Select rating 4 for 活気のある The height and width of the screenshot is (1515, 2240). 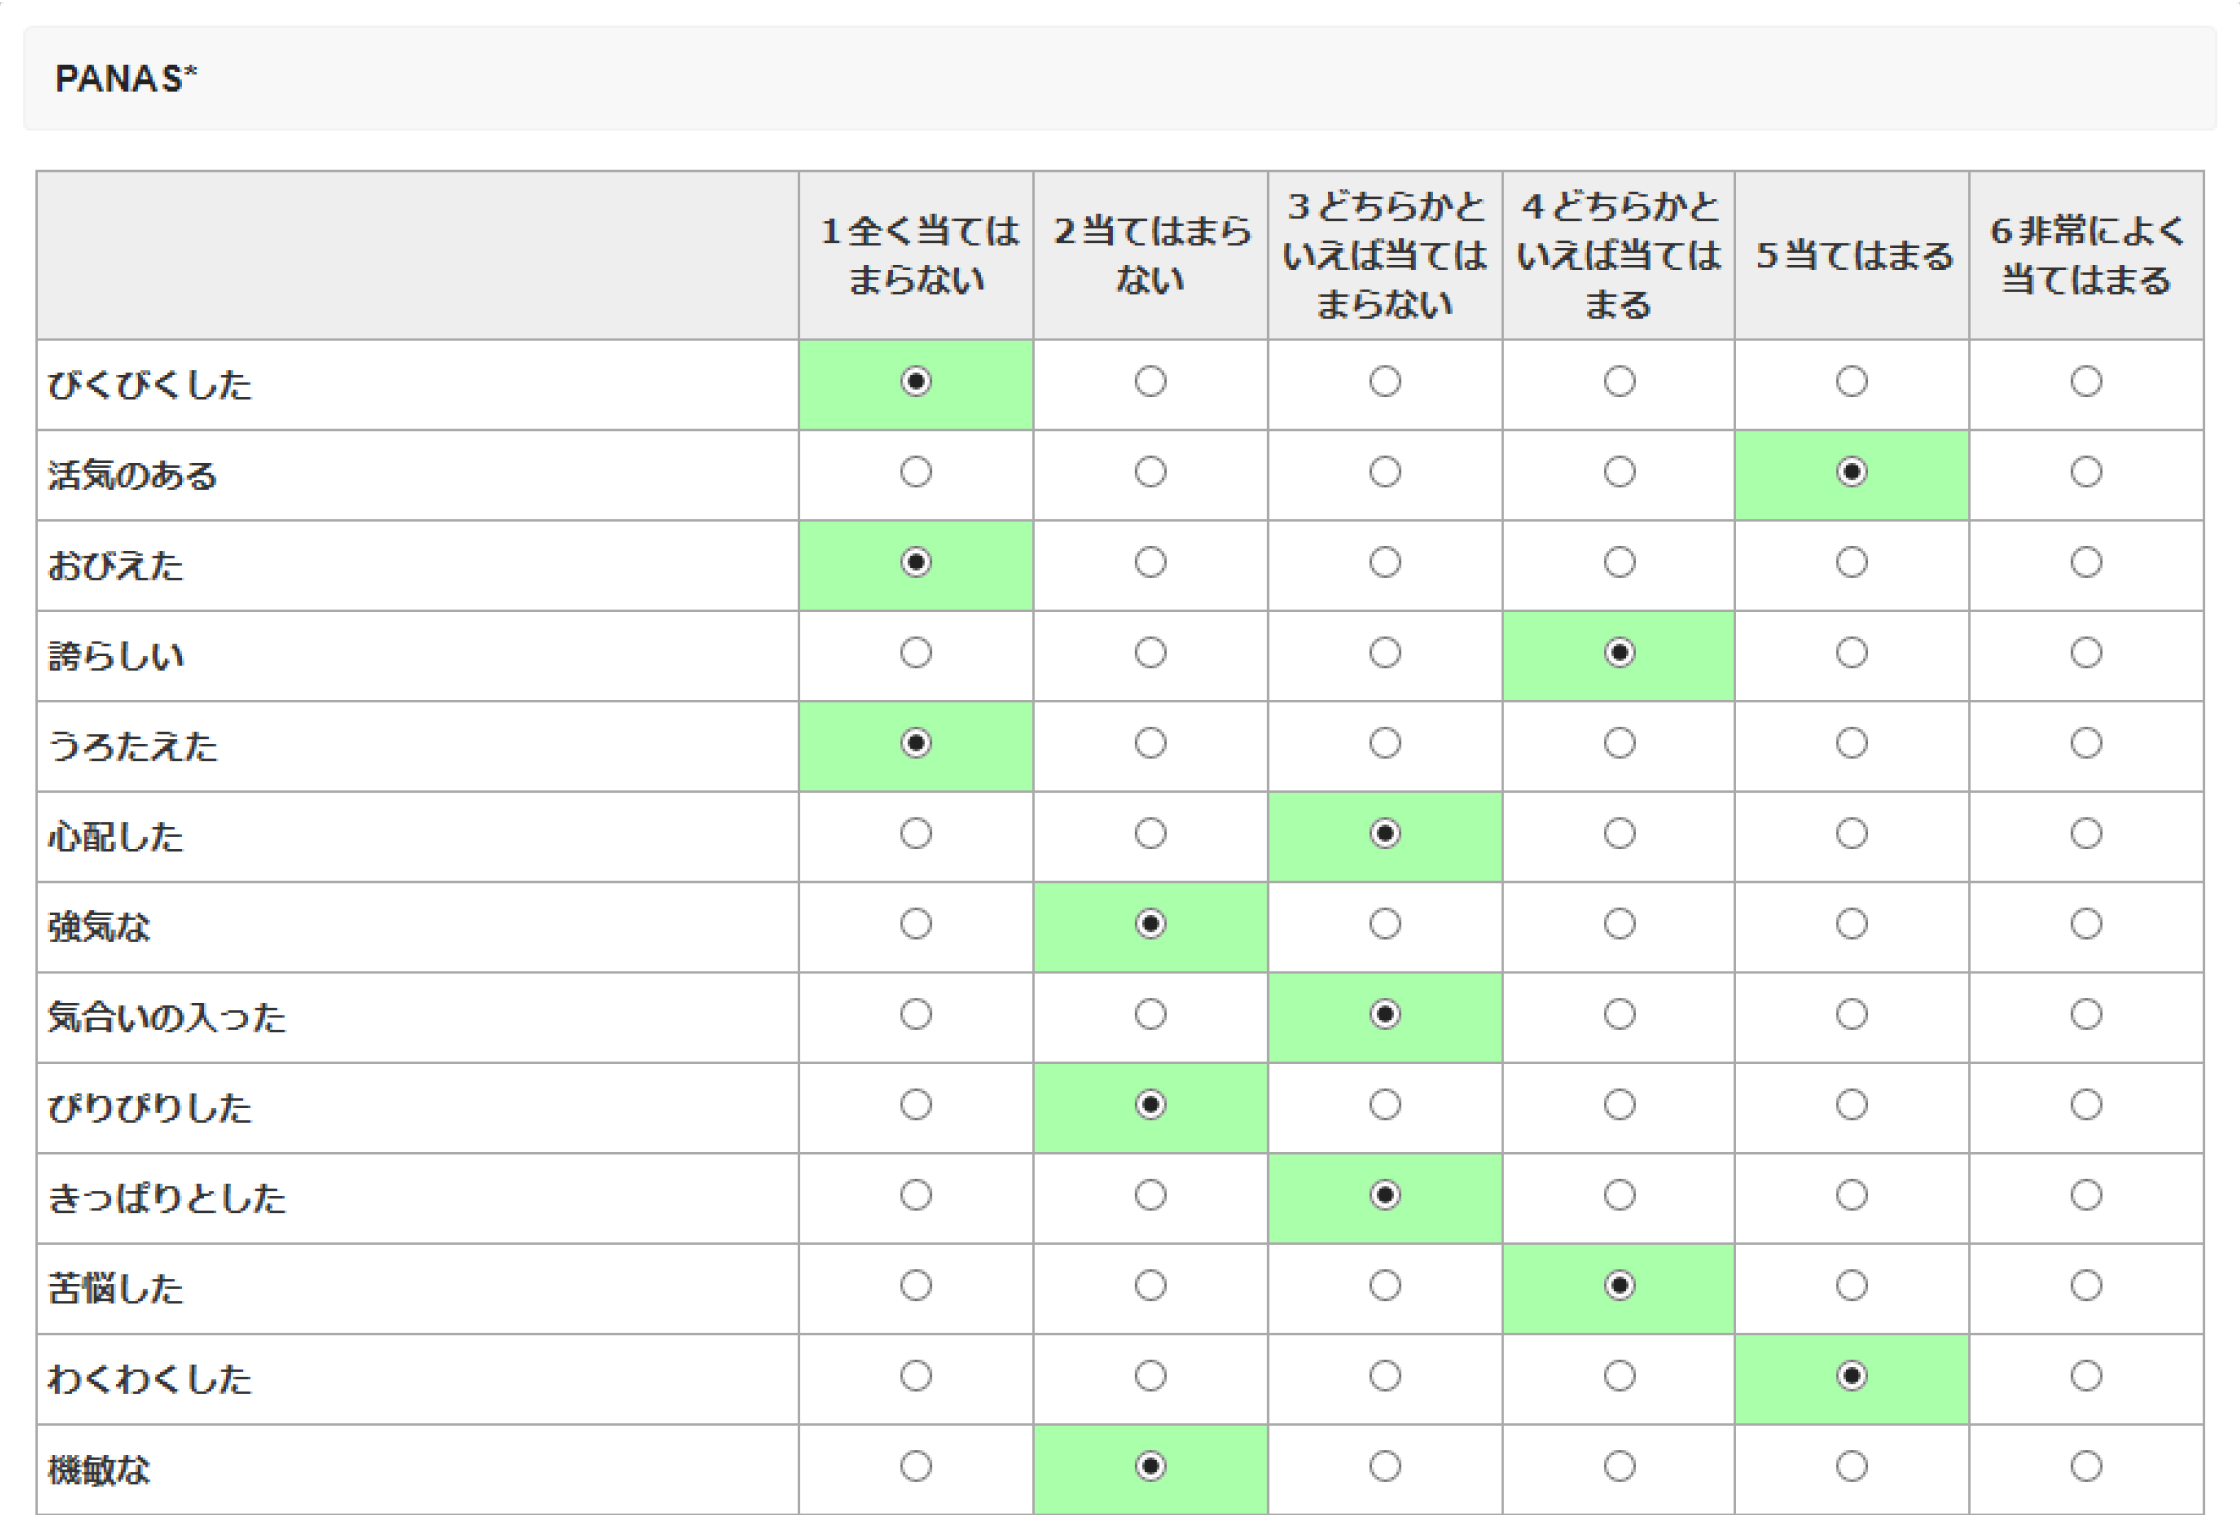(1619, 471)
